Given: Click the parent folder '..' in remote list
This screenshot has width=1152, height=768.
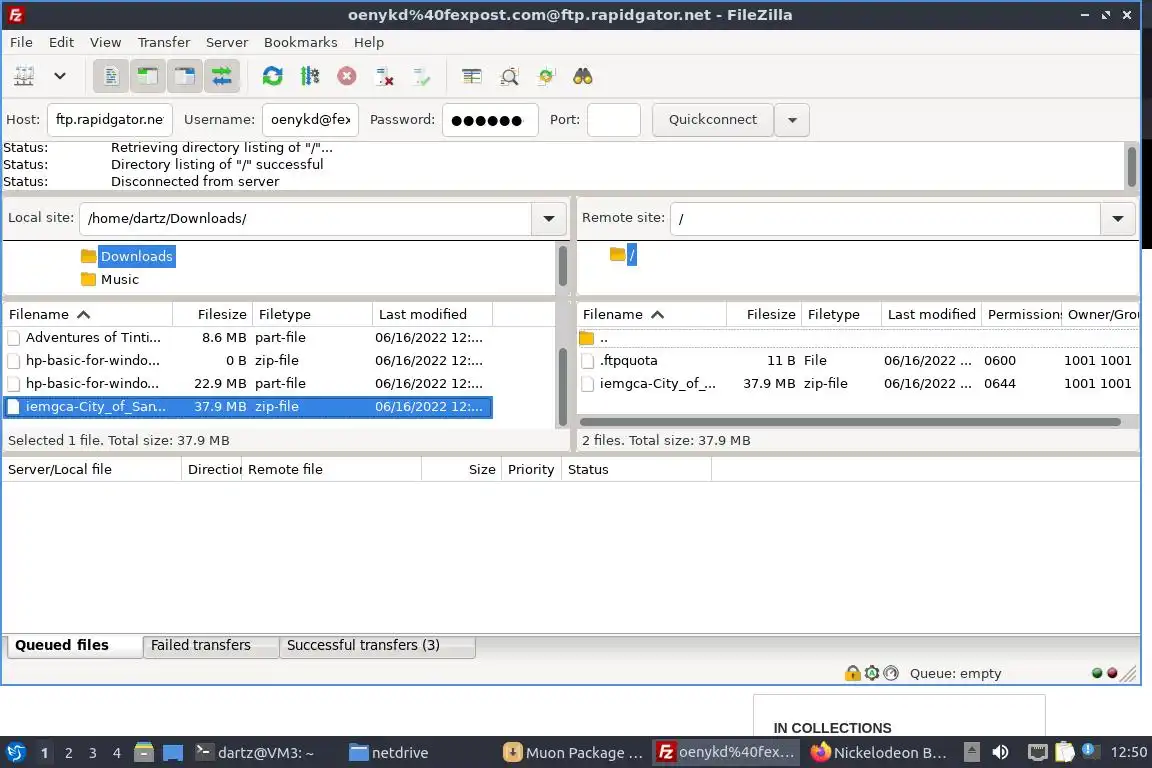Looking at the screenshot, I should (858, 338).
